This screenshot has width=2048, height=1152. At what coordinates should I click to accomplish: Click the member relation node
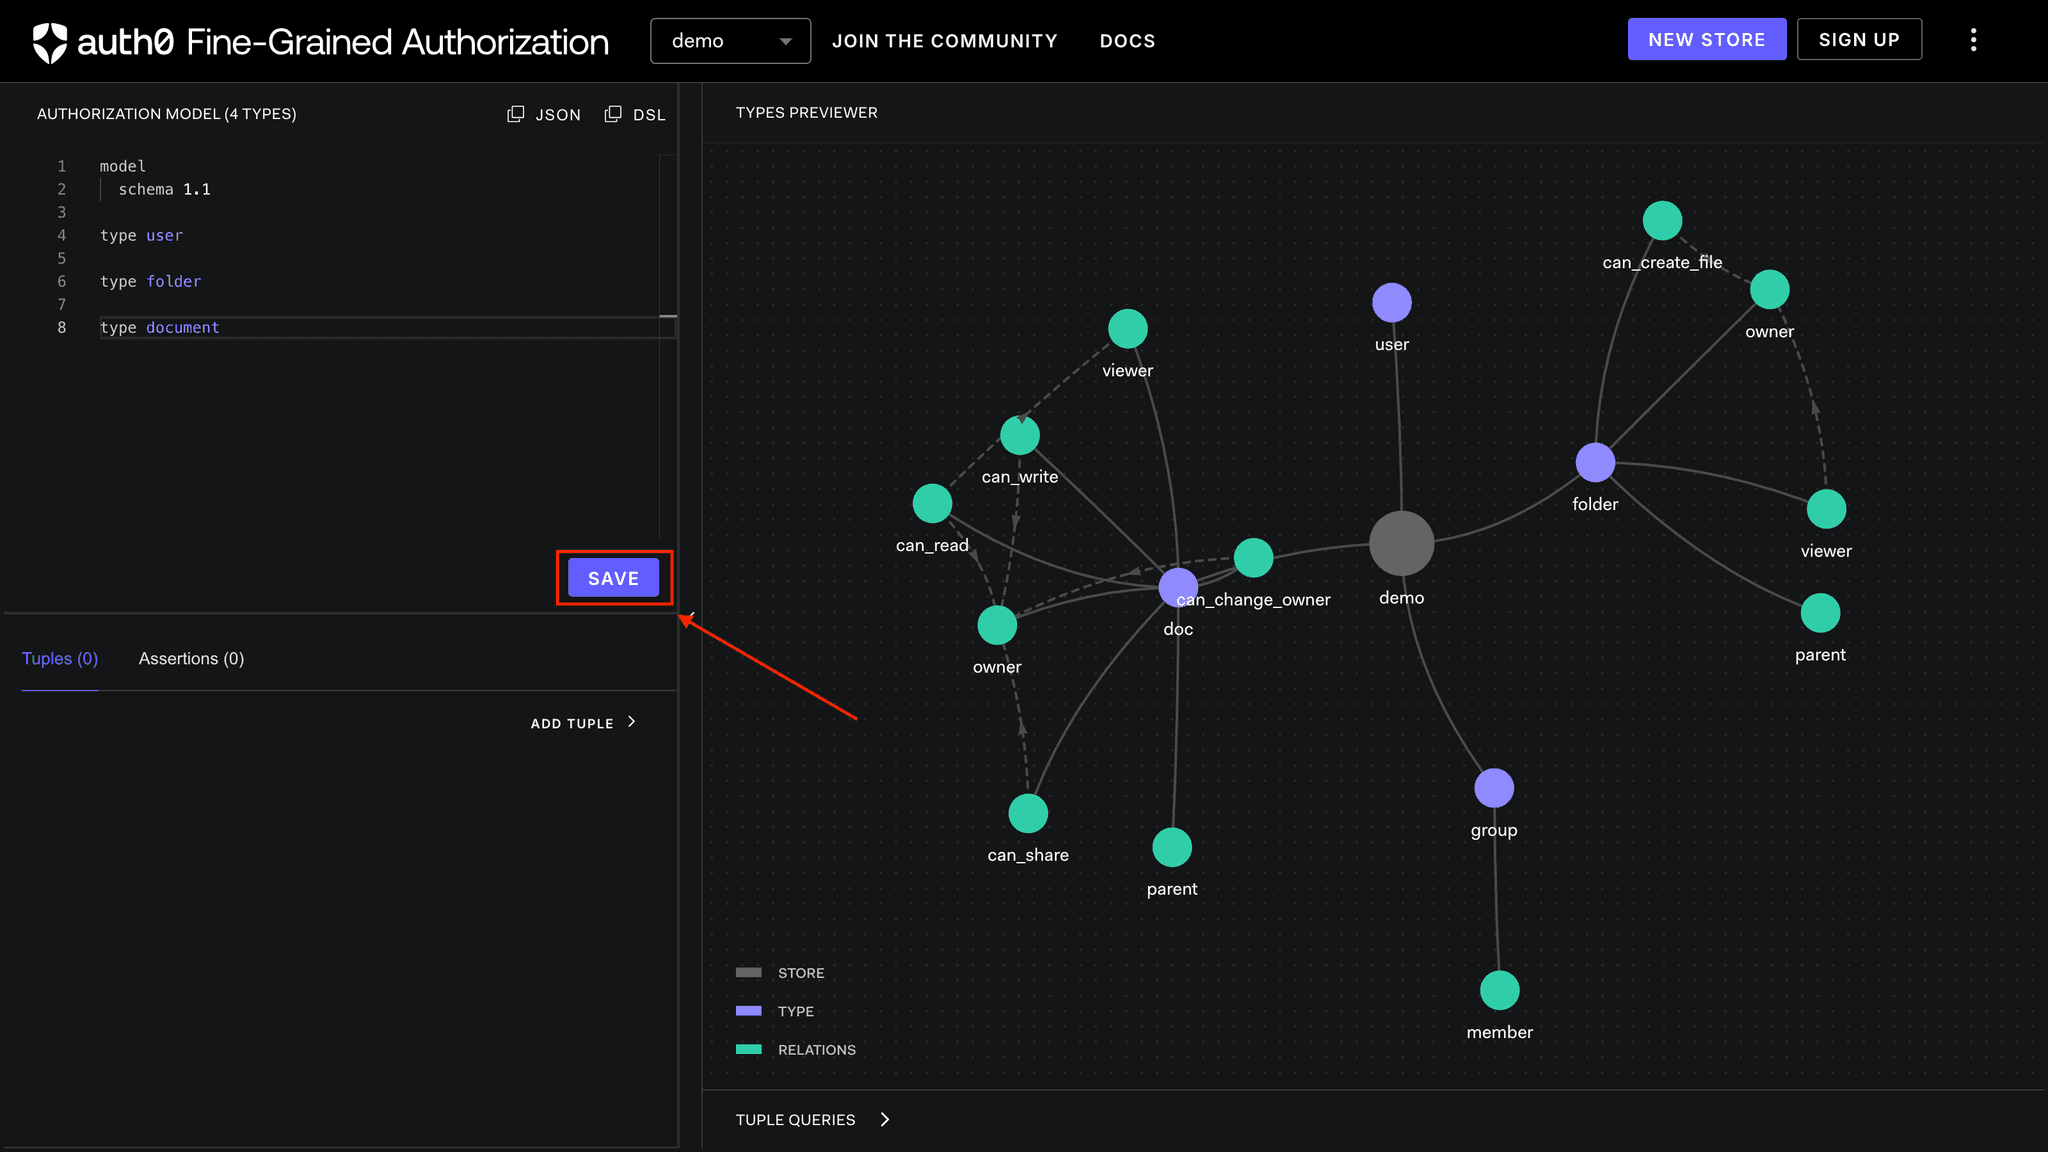pyautogui.click(x=1499, y=990)
